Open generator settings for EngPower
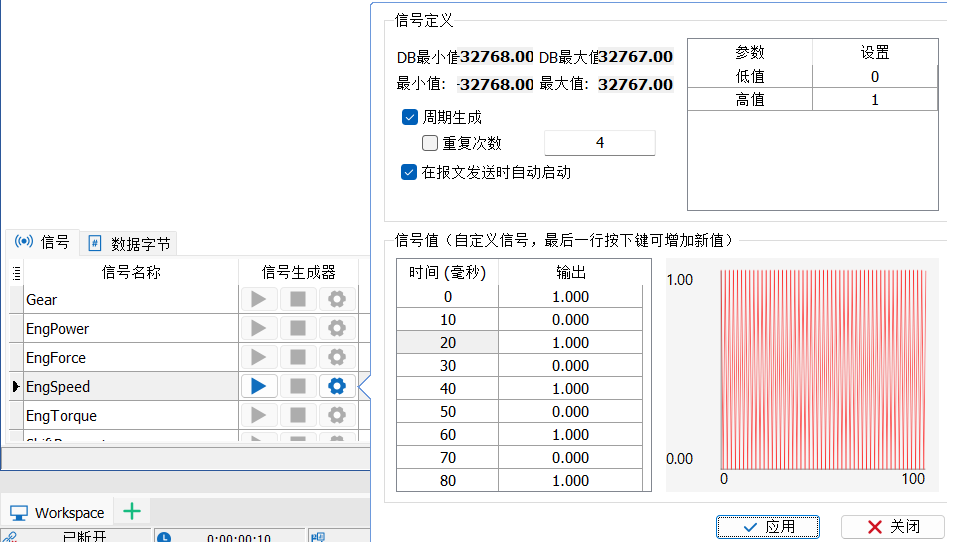 [x=337, y=328]
